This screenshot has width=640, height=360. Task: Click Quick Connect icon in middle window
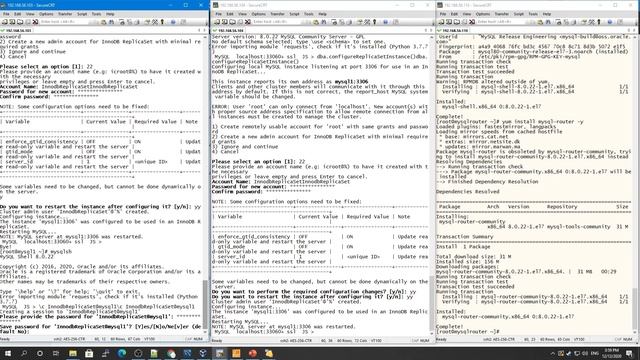(224, 22)
